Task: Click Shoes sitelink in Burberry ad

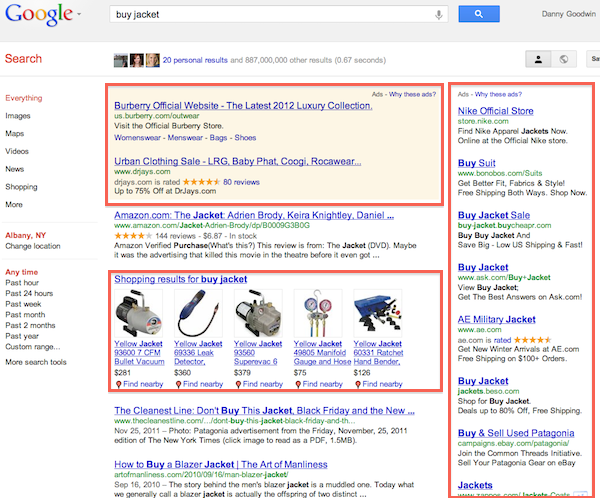Action: pyautogui.click(x=245, y=138)
